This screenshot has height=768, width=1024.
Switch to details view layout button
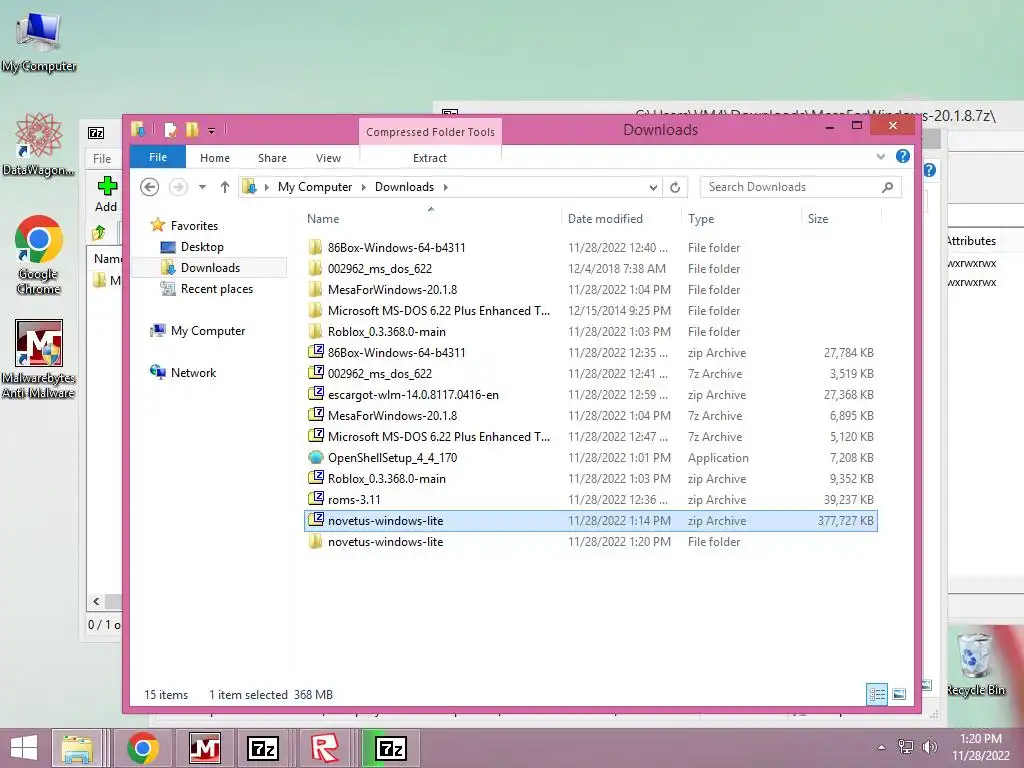click(x=876, y=694)
